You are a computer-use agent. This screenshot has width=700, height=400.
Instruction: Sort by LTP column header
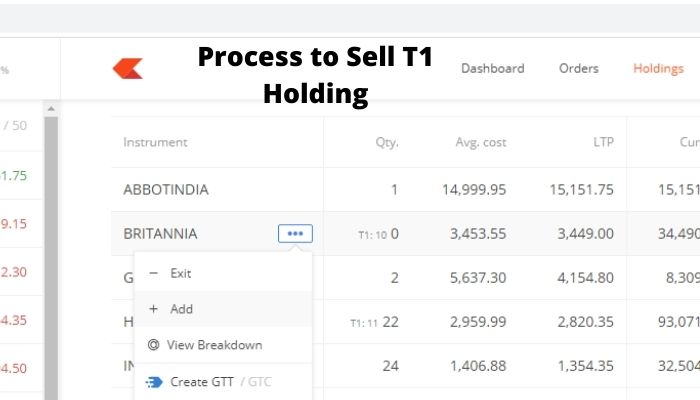coord(604,142)
